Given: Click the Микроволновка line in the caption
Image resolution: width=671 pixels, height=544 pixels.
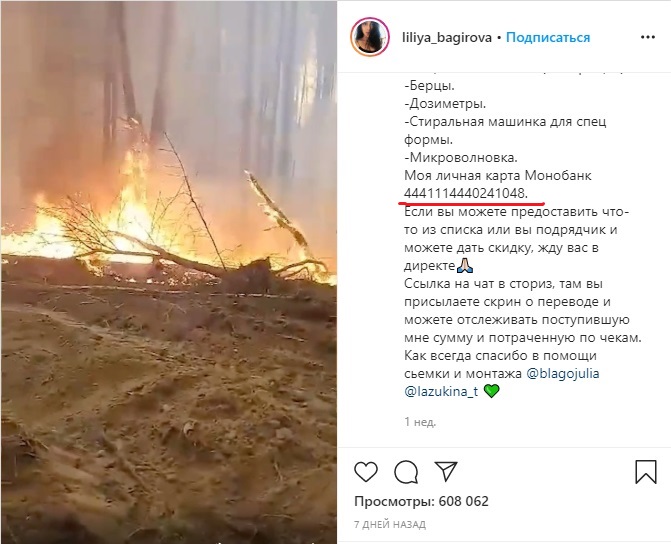Looking at the screenshot, I should point(461,158).
